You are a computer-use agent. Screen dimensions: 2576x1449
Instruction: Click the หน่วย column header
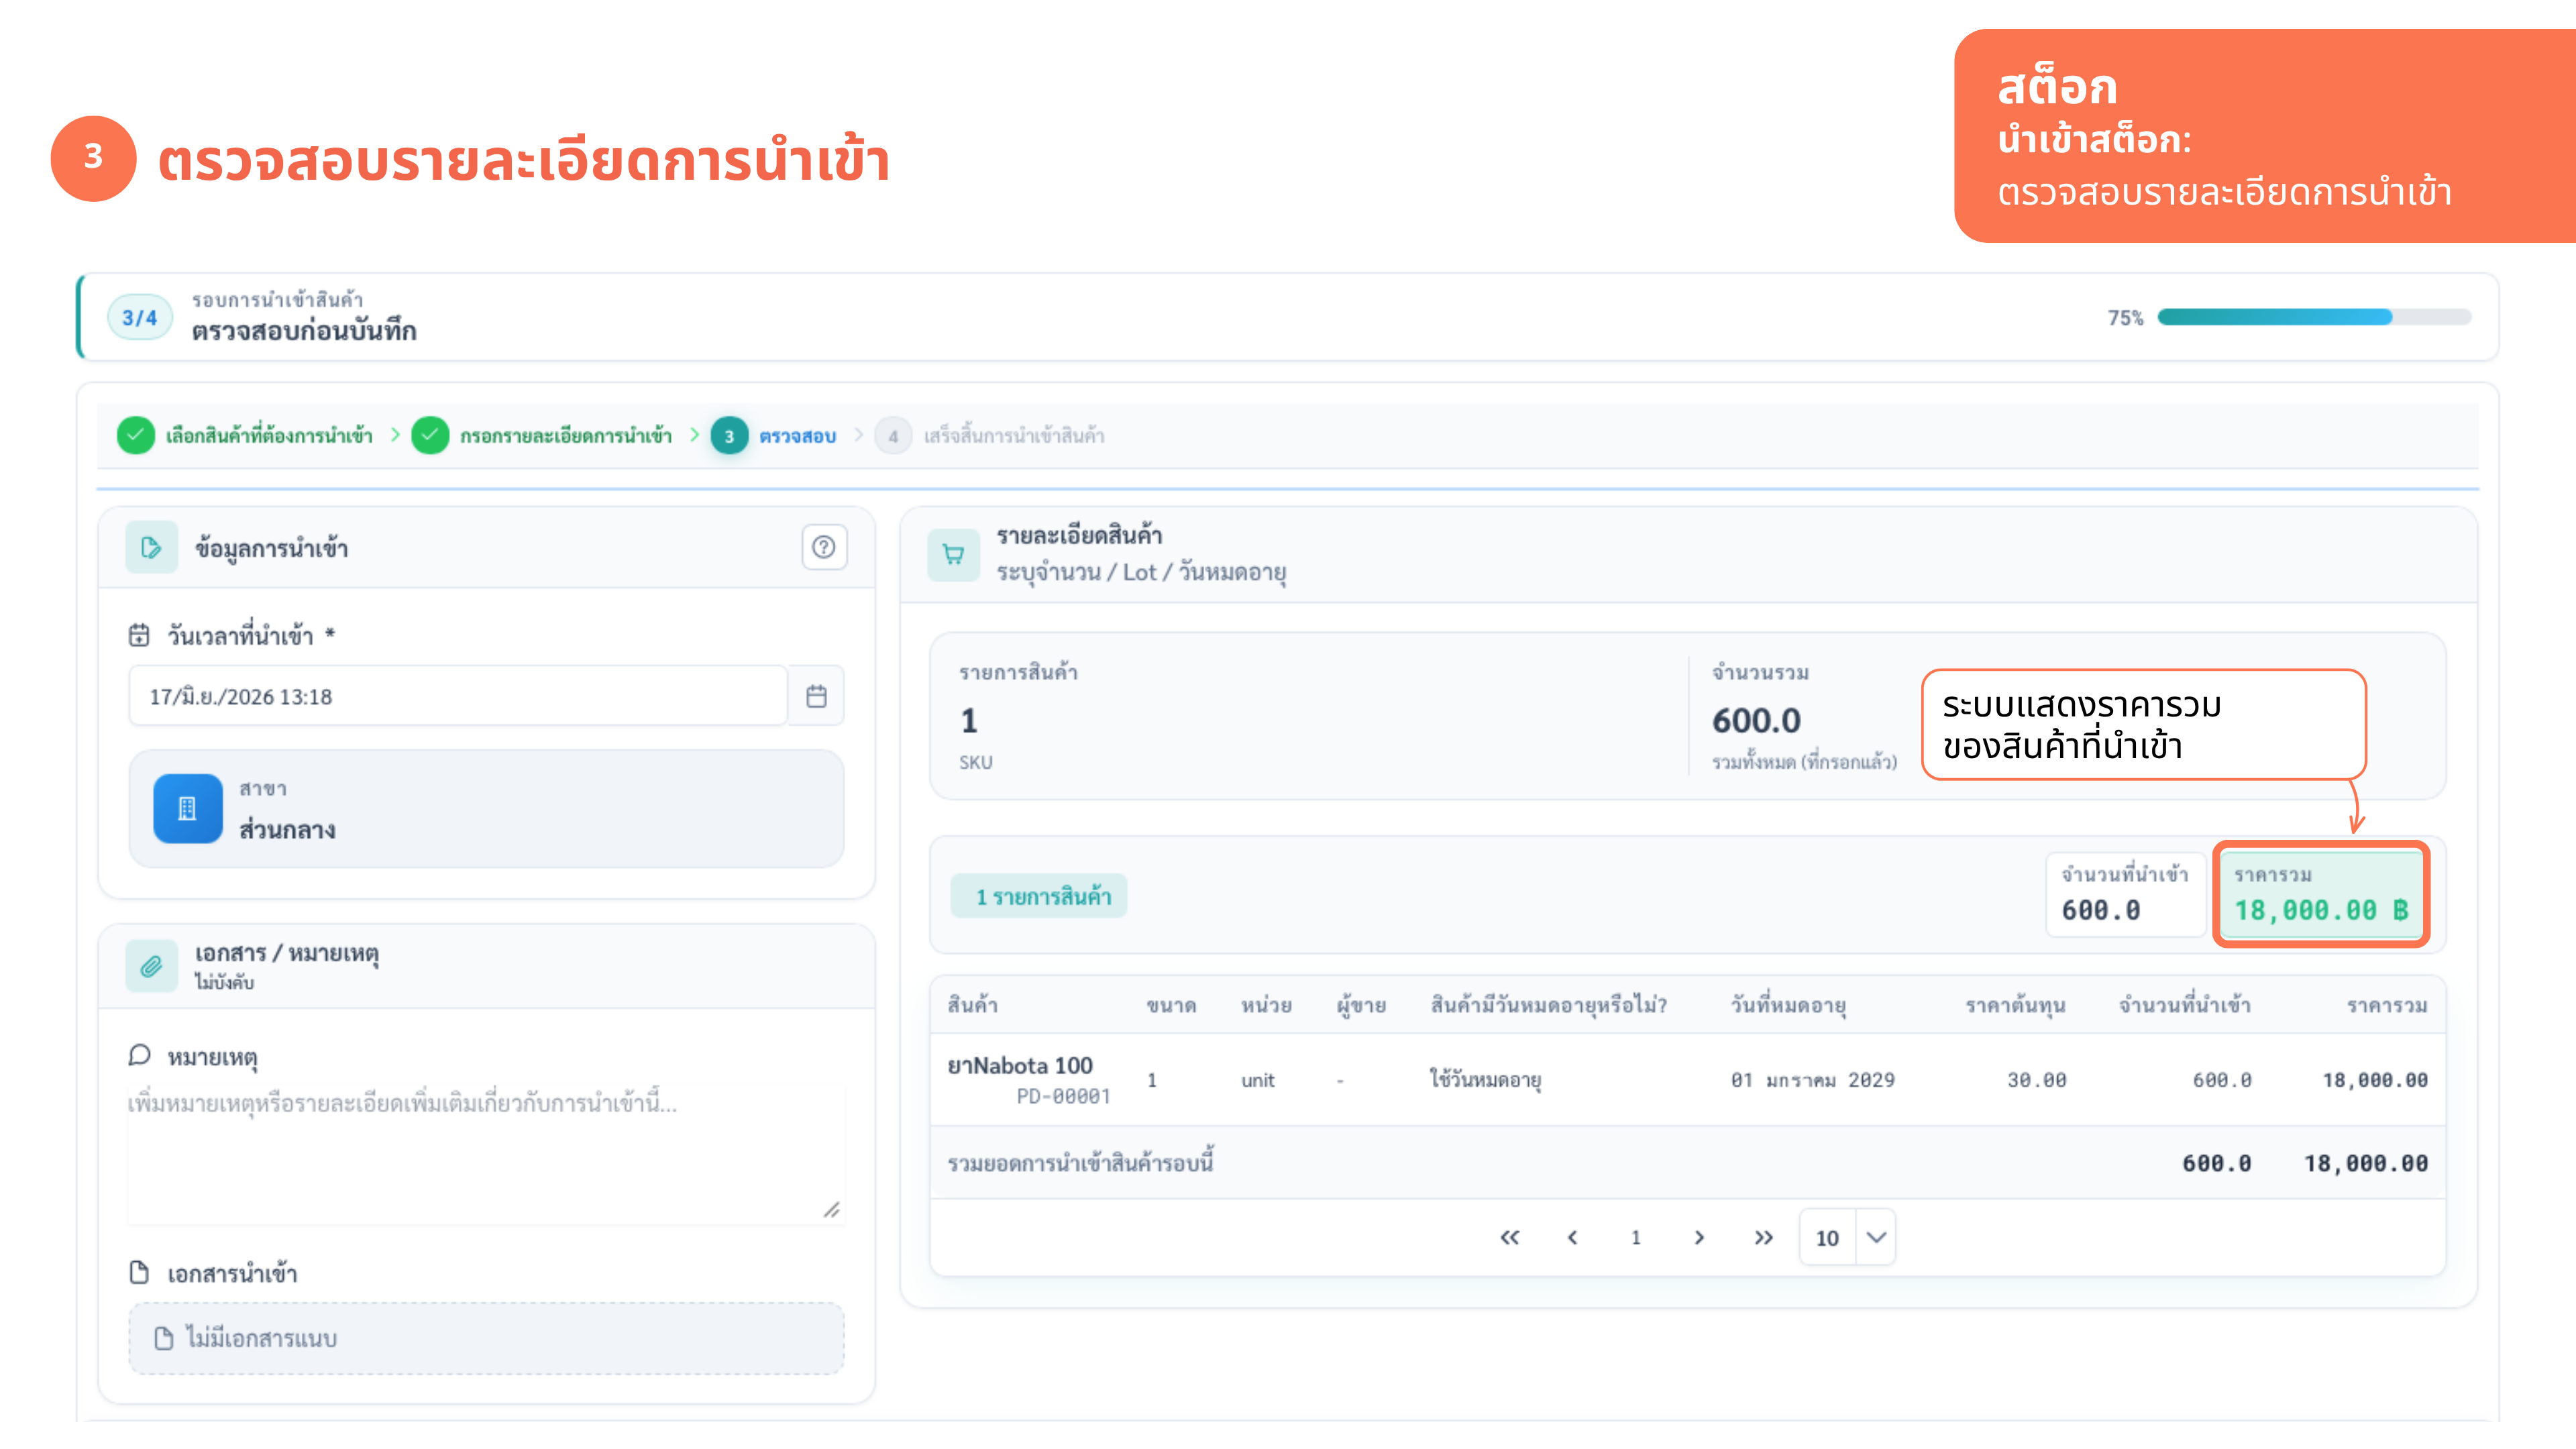click(x=1266, y=1005)
